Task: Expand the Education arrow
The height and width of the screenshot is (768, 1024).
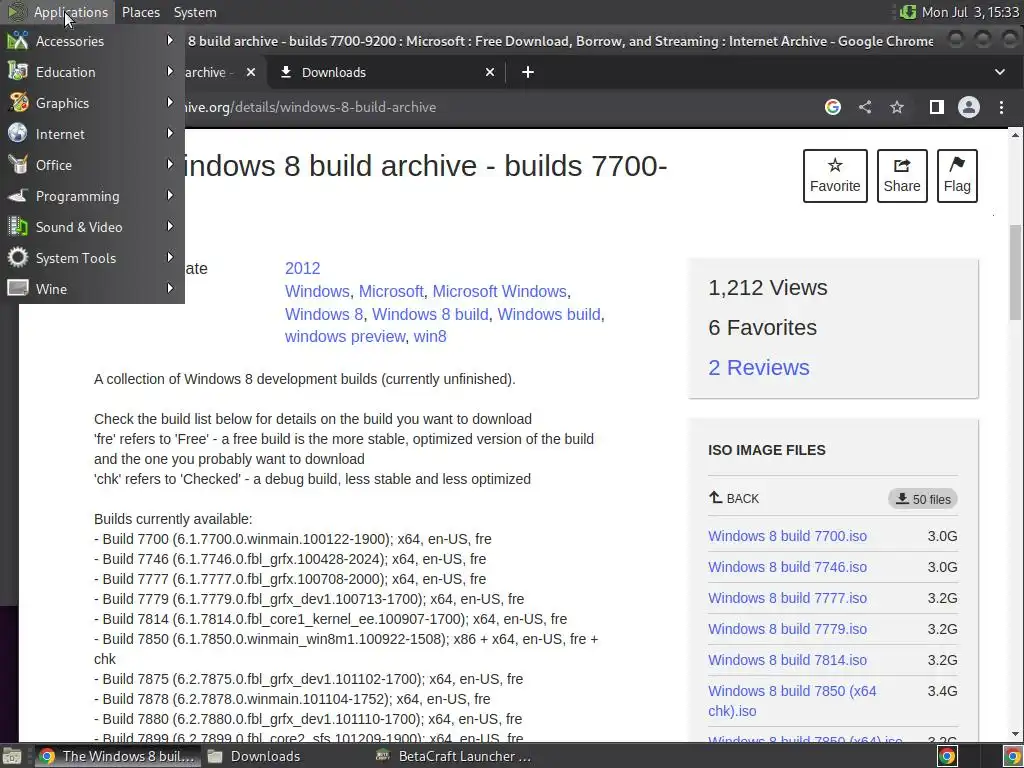Action: 170,71
